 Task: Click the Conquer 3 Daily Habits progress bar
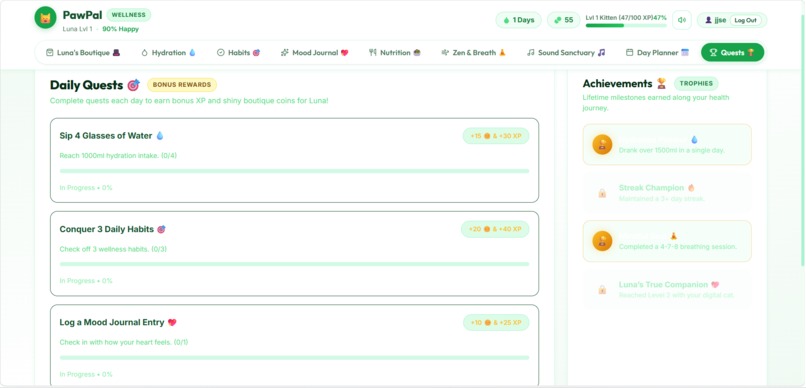pos(294,264)
